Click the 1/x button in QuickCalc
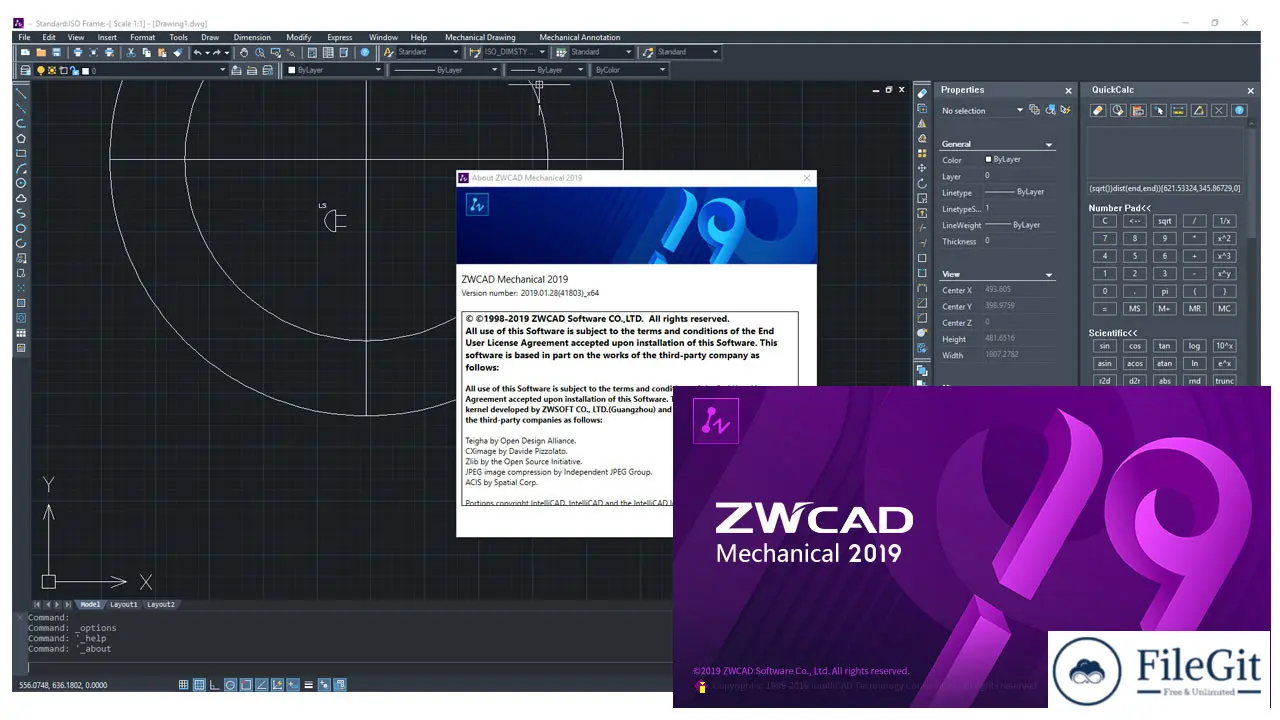 click(1225, 221)
